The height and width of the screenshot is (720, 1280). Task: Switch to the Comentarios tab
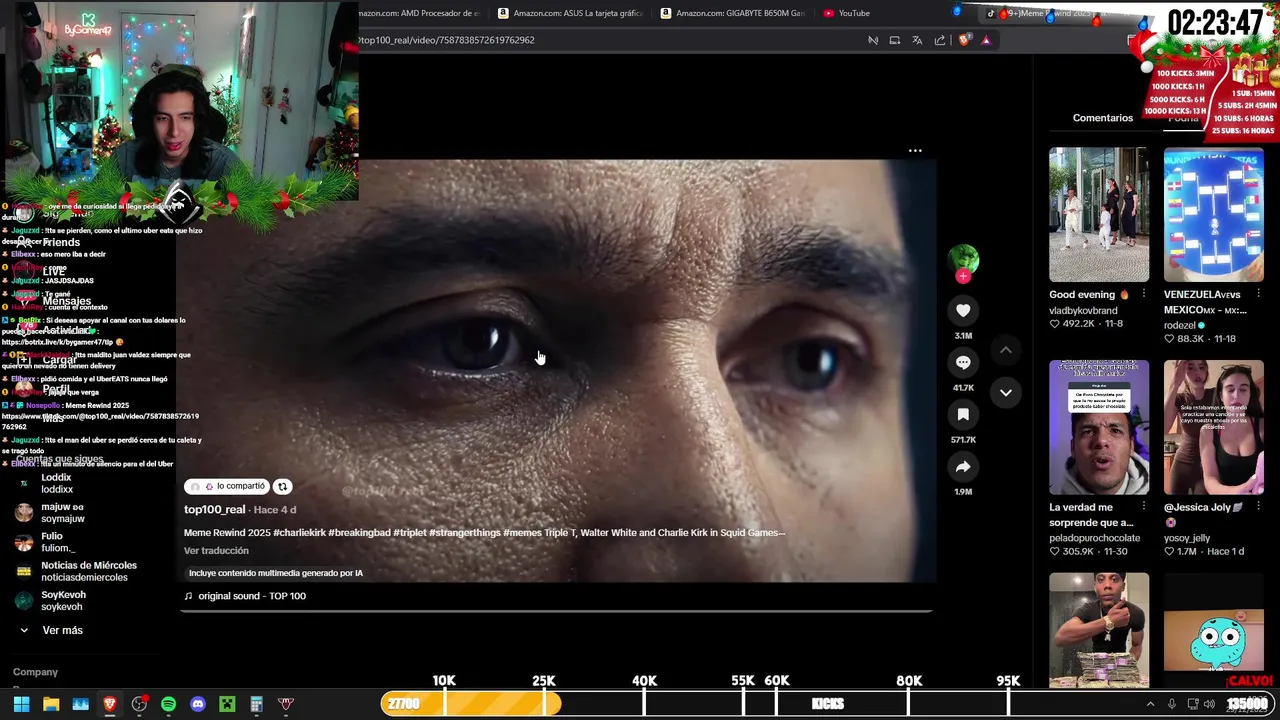pos(1103,118)
